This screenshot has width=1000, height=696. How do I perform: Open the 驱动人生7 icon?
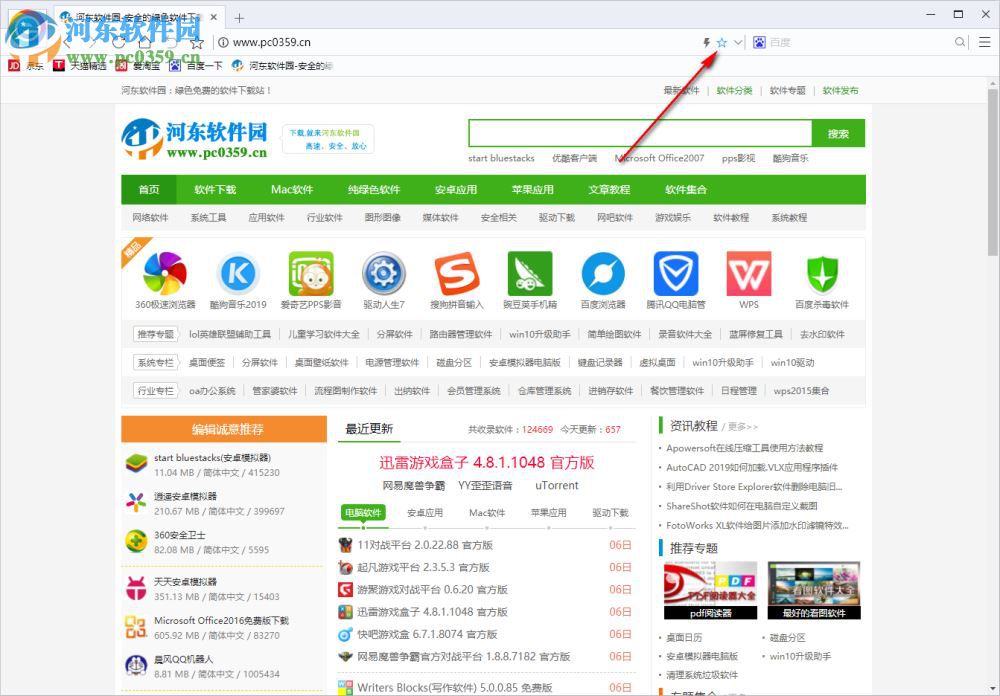coord(383,277)
